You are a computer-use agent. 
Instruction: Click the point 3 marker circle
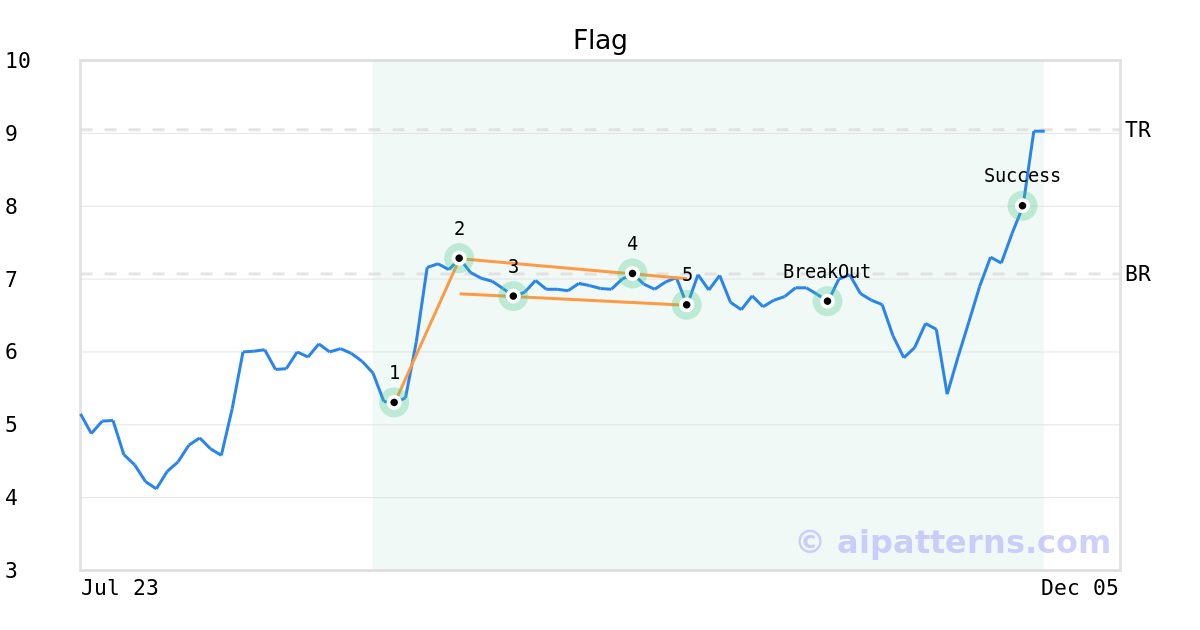pyautogui.click(x=513, y=295)
